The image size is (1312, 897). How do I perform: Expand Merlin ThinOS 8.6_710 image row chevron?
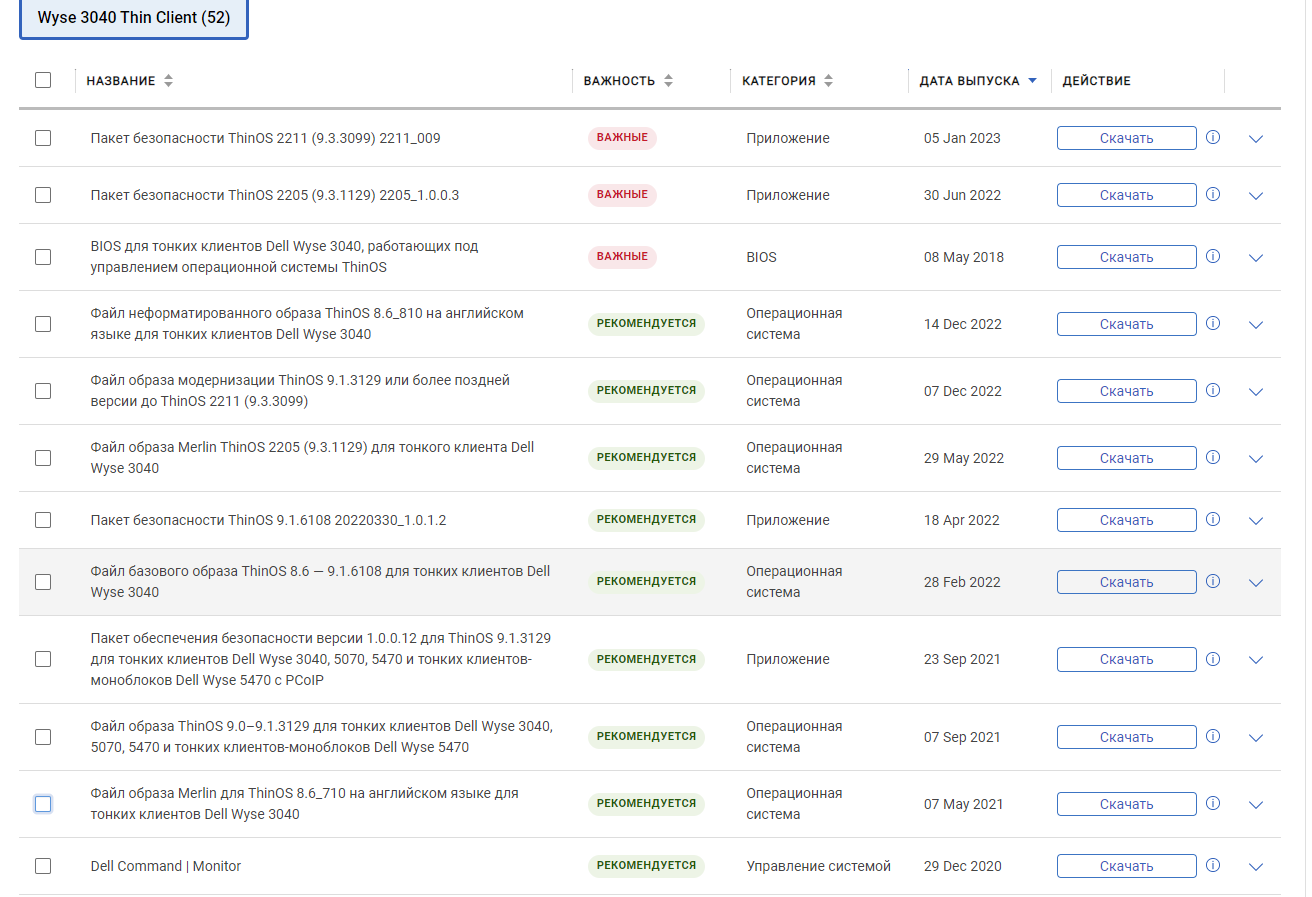coord(1257,805)
